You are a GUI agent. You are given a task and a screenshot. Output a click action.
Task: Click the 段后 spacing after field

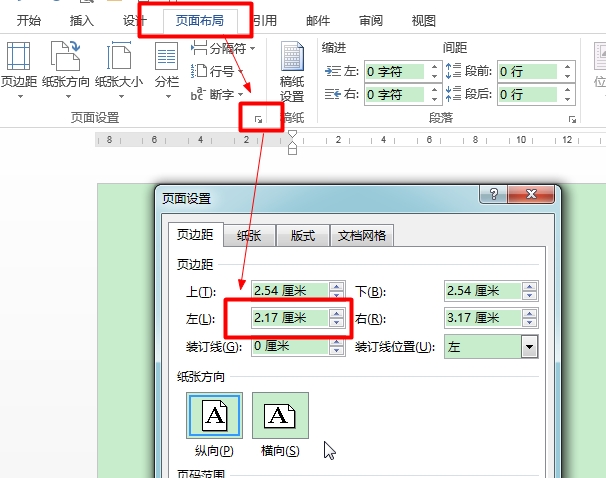(x=528, y=94)
